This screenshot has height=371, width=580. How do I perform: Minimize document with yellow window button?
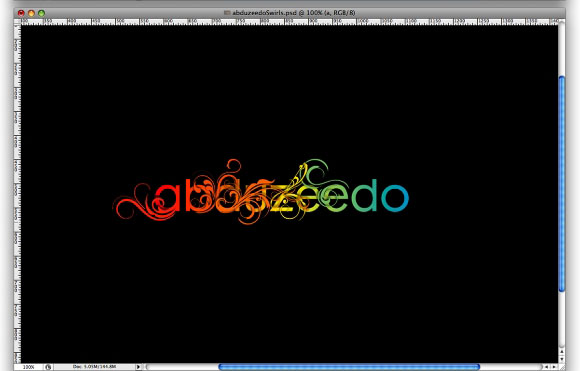click(31, 13)
